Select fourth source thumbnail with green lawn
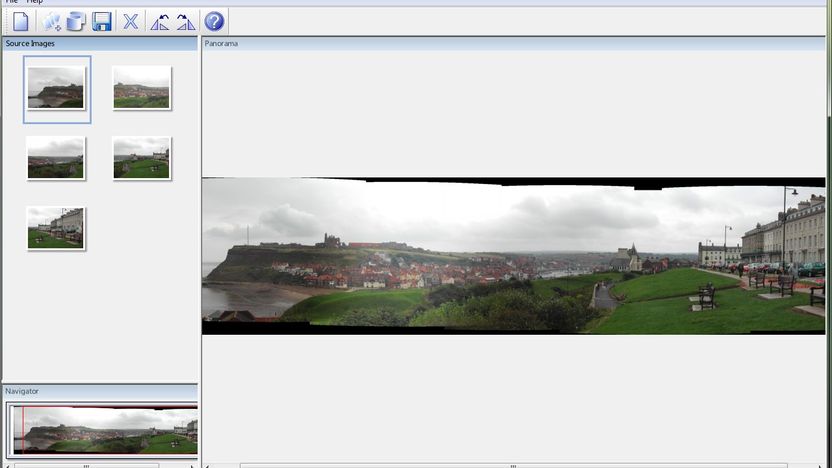The height and width of the screenshot is (468, 832). [142, 158]
